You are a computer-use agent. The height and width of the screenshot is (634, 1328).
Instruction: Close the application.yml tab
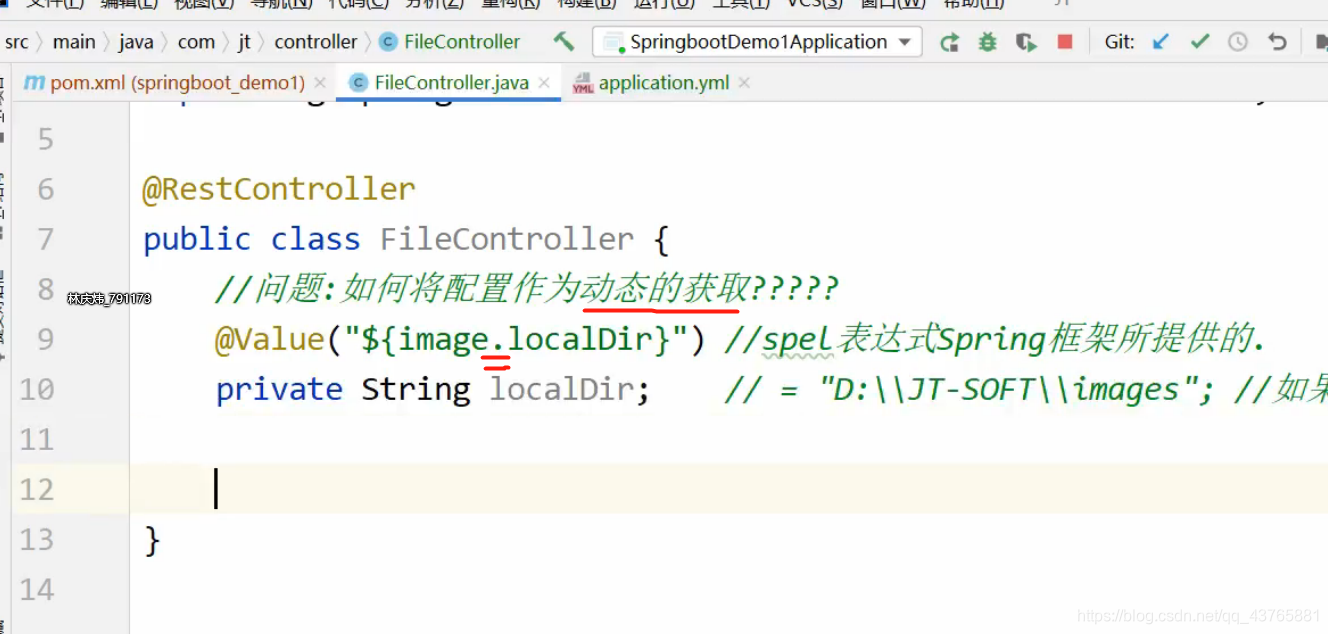tap(744, 83)
